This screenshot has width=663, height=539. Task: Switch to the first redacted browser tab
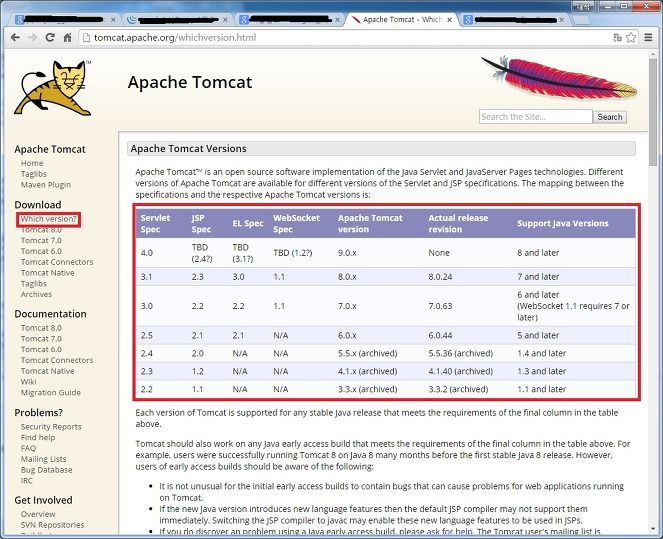click(64, 19)
